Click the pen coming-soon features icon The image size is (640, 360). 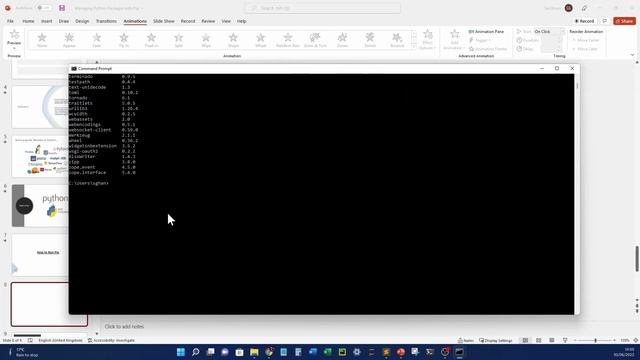click(584, 8)
